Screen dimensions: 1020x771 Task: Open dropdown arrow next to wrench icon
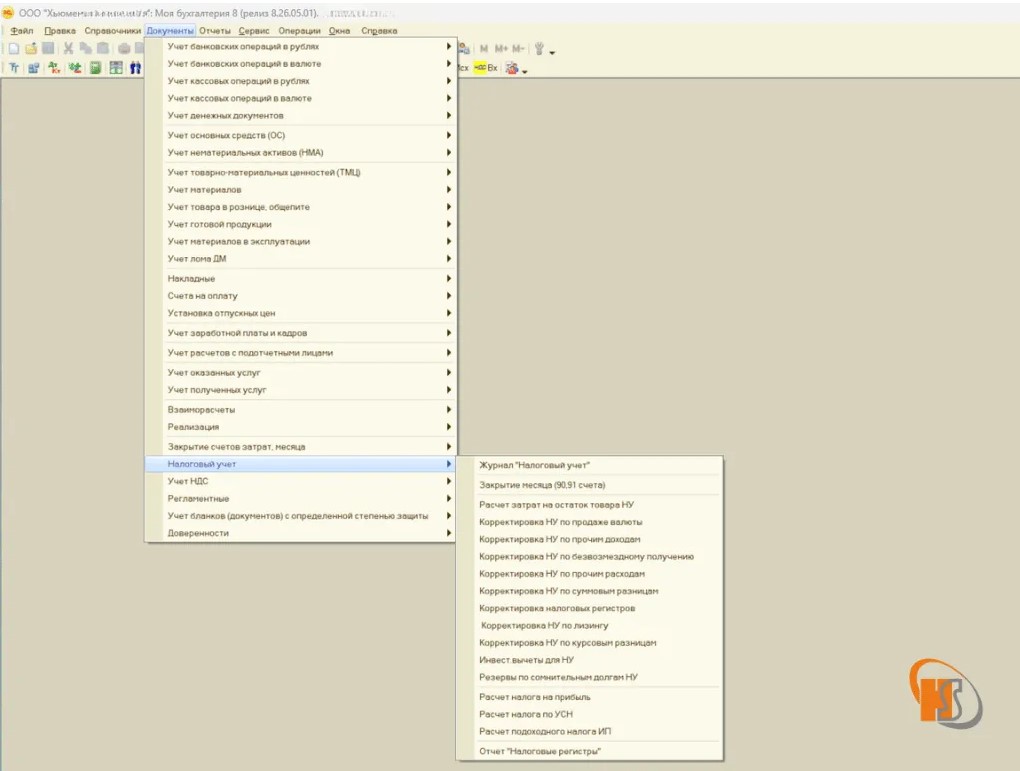point(552,53)
